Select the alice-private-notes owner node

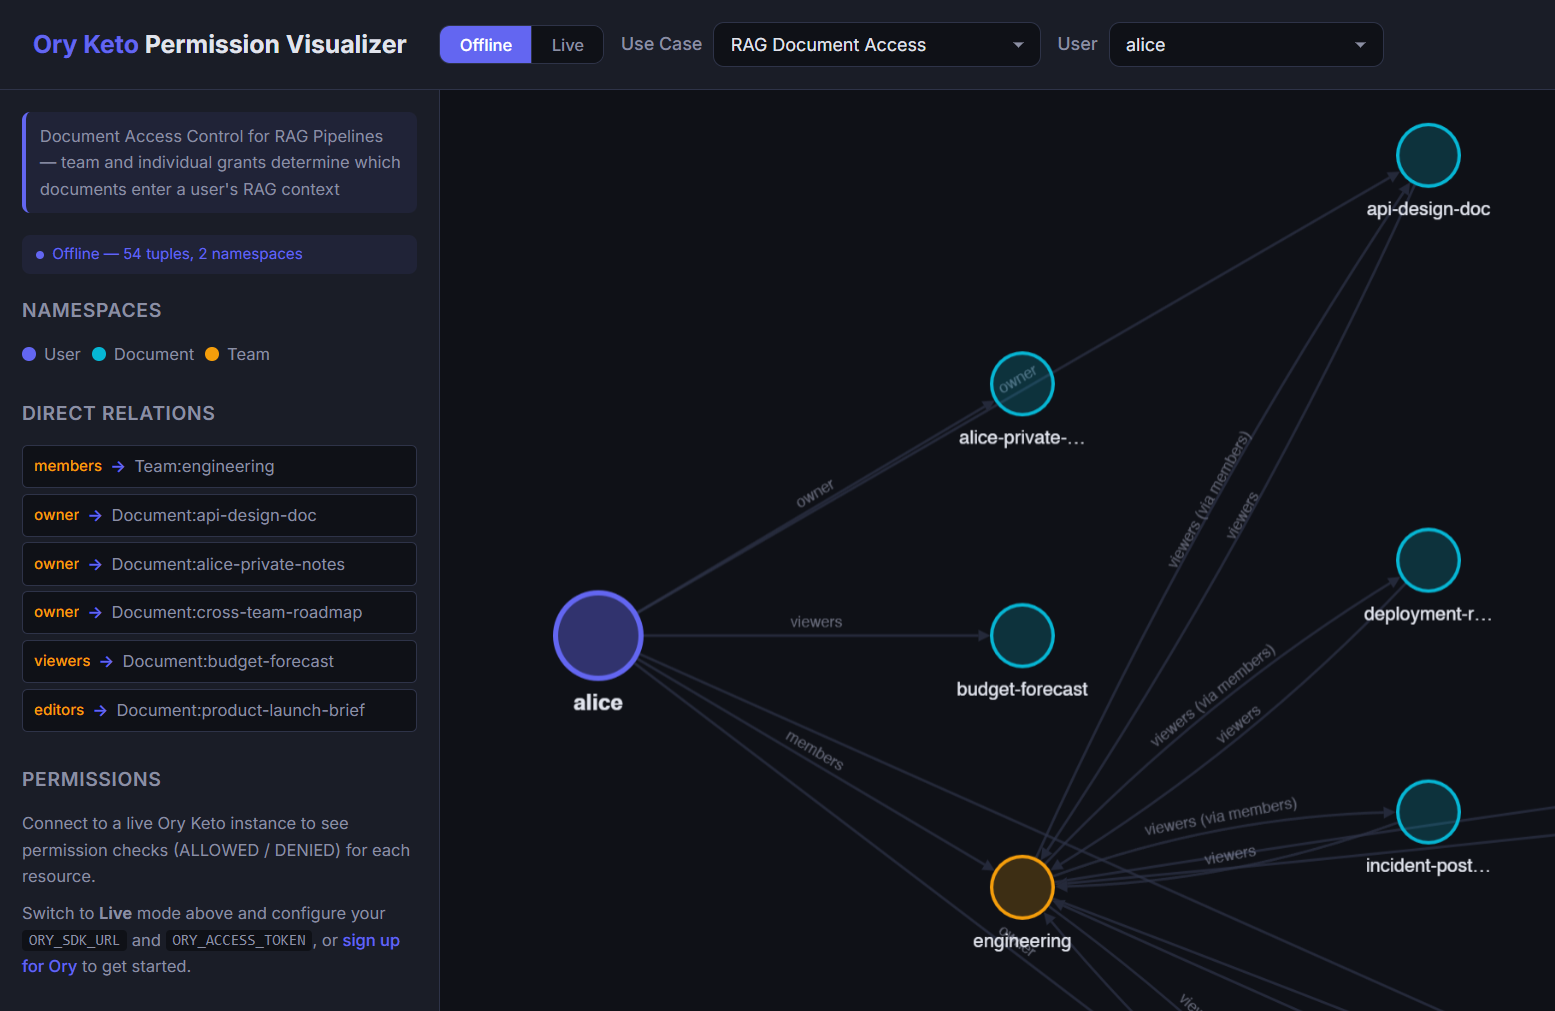pyautogui.click(x=1021, y=383)
